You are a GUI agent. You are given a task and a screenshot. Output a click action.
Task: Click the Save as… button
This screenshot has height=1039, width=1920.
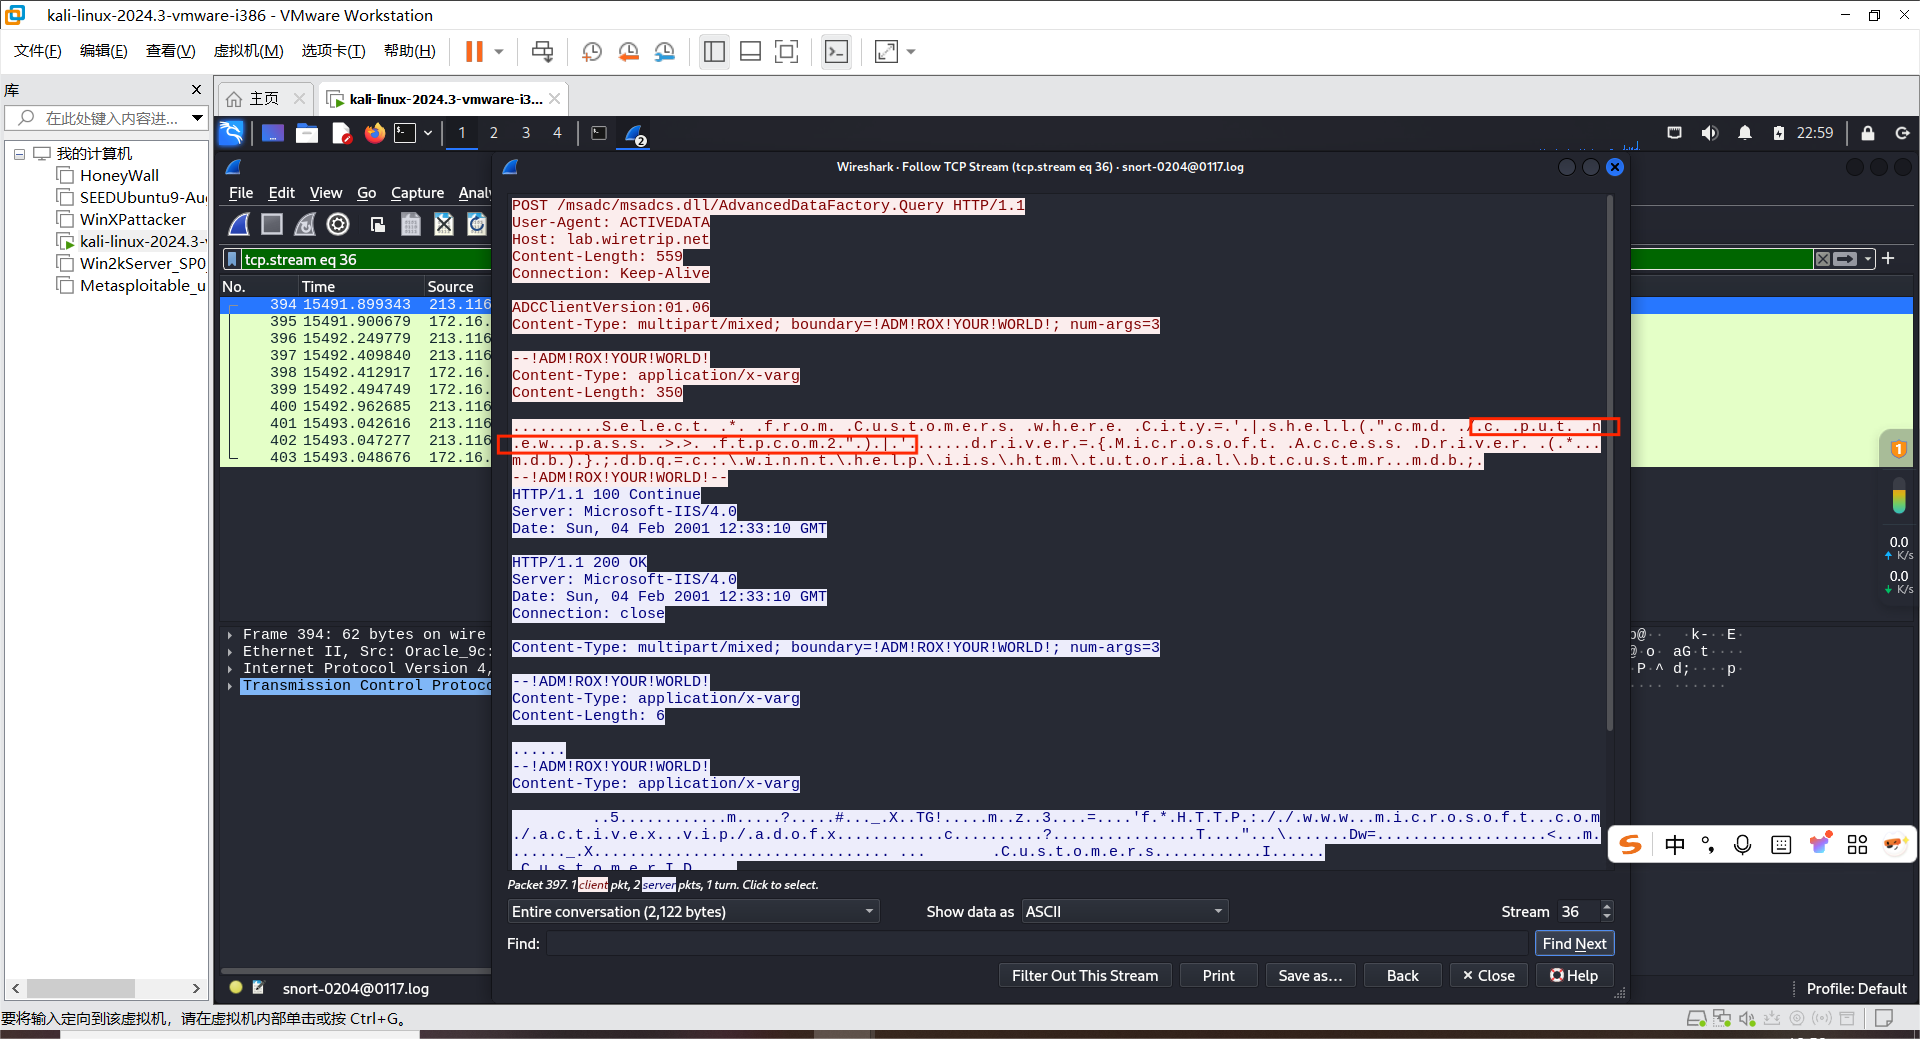point(1310,976)
